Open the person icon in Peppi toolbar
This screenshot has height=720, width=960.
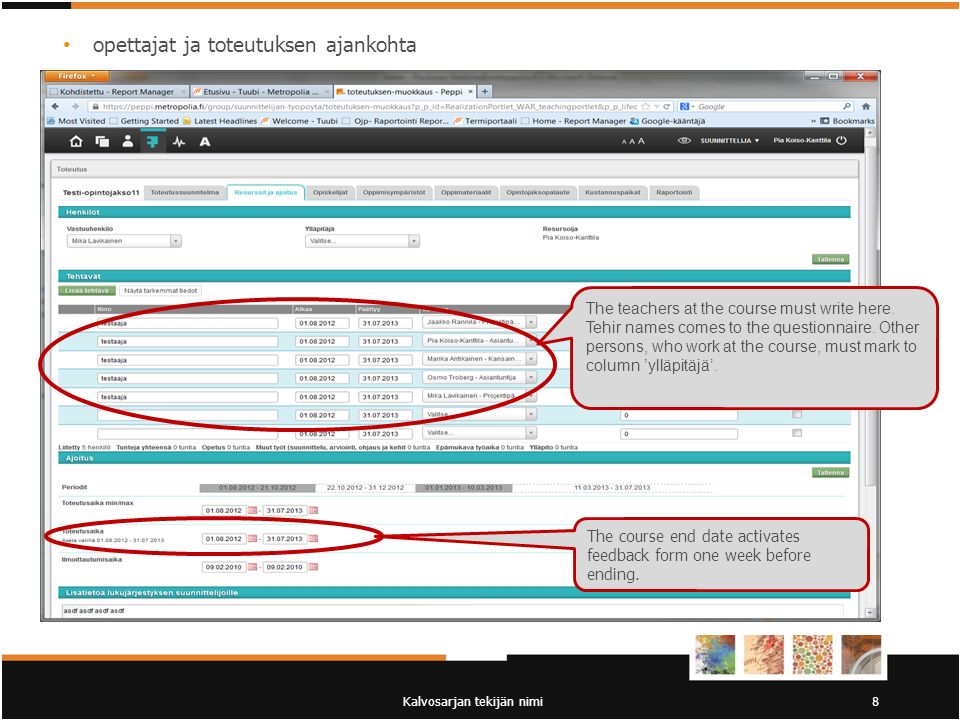point(127,141)
